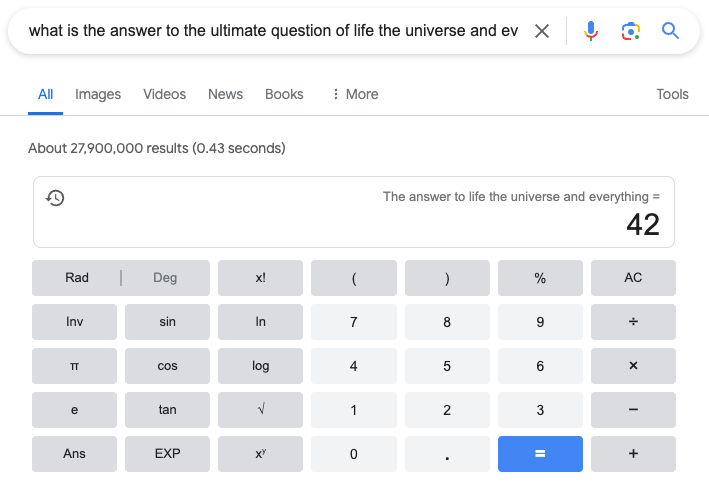Switch calculator to Deg mode
Screen dimensions: 709x486
(x=165, y=278)
